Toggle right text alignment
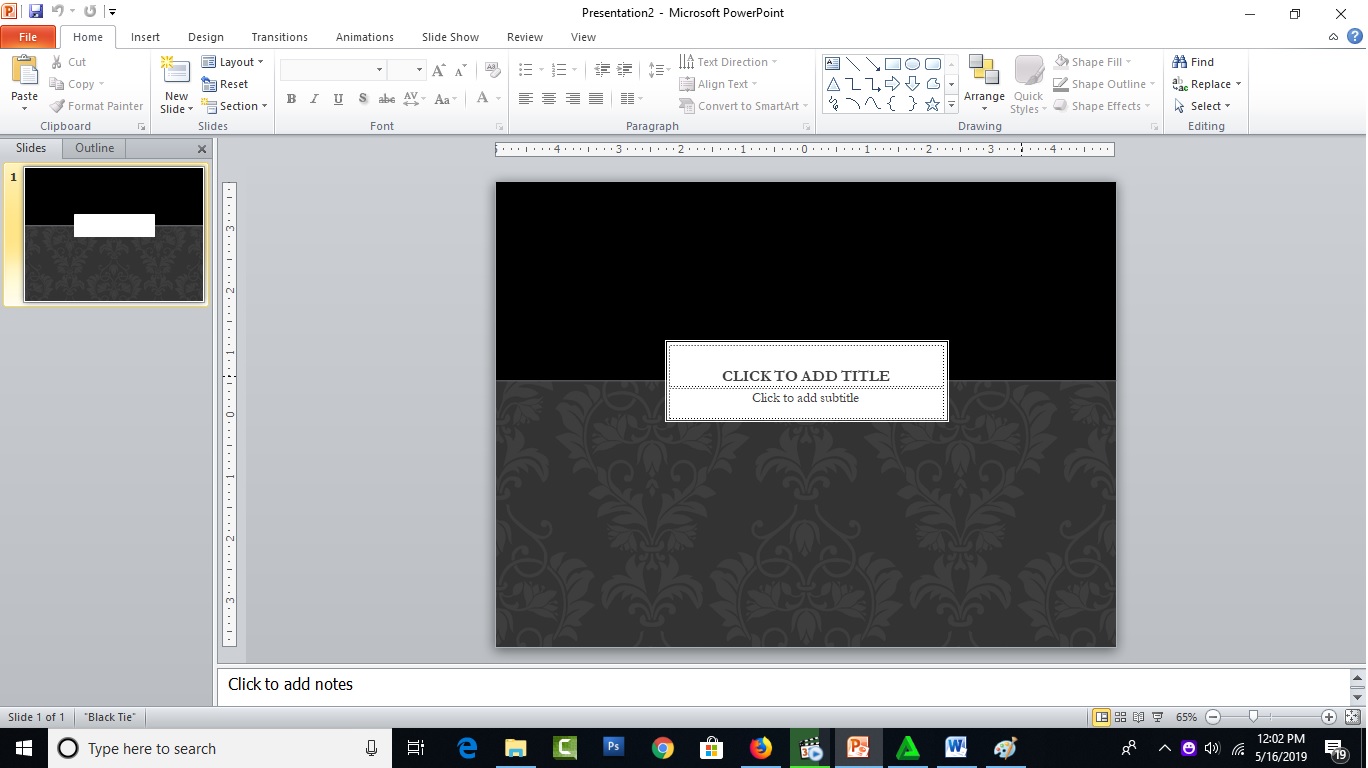1368x768 pixels. [x=573, y=98]
